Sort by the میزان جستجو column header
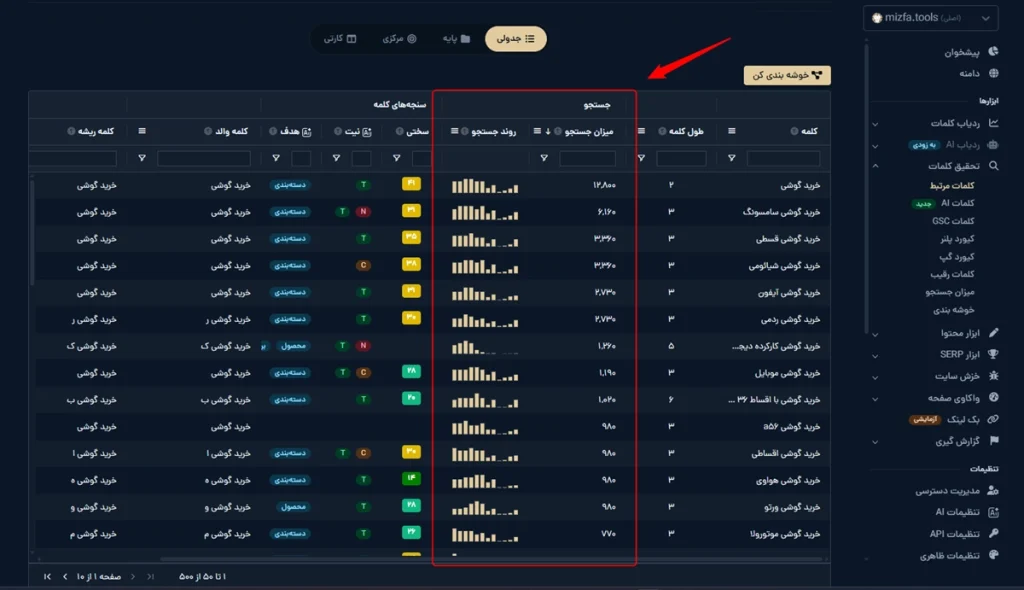Image resolution: width=1024 pixels, height=590 pixels. pyautogui.click(x=588, y=131)
